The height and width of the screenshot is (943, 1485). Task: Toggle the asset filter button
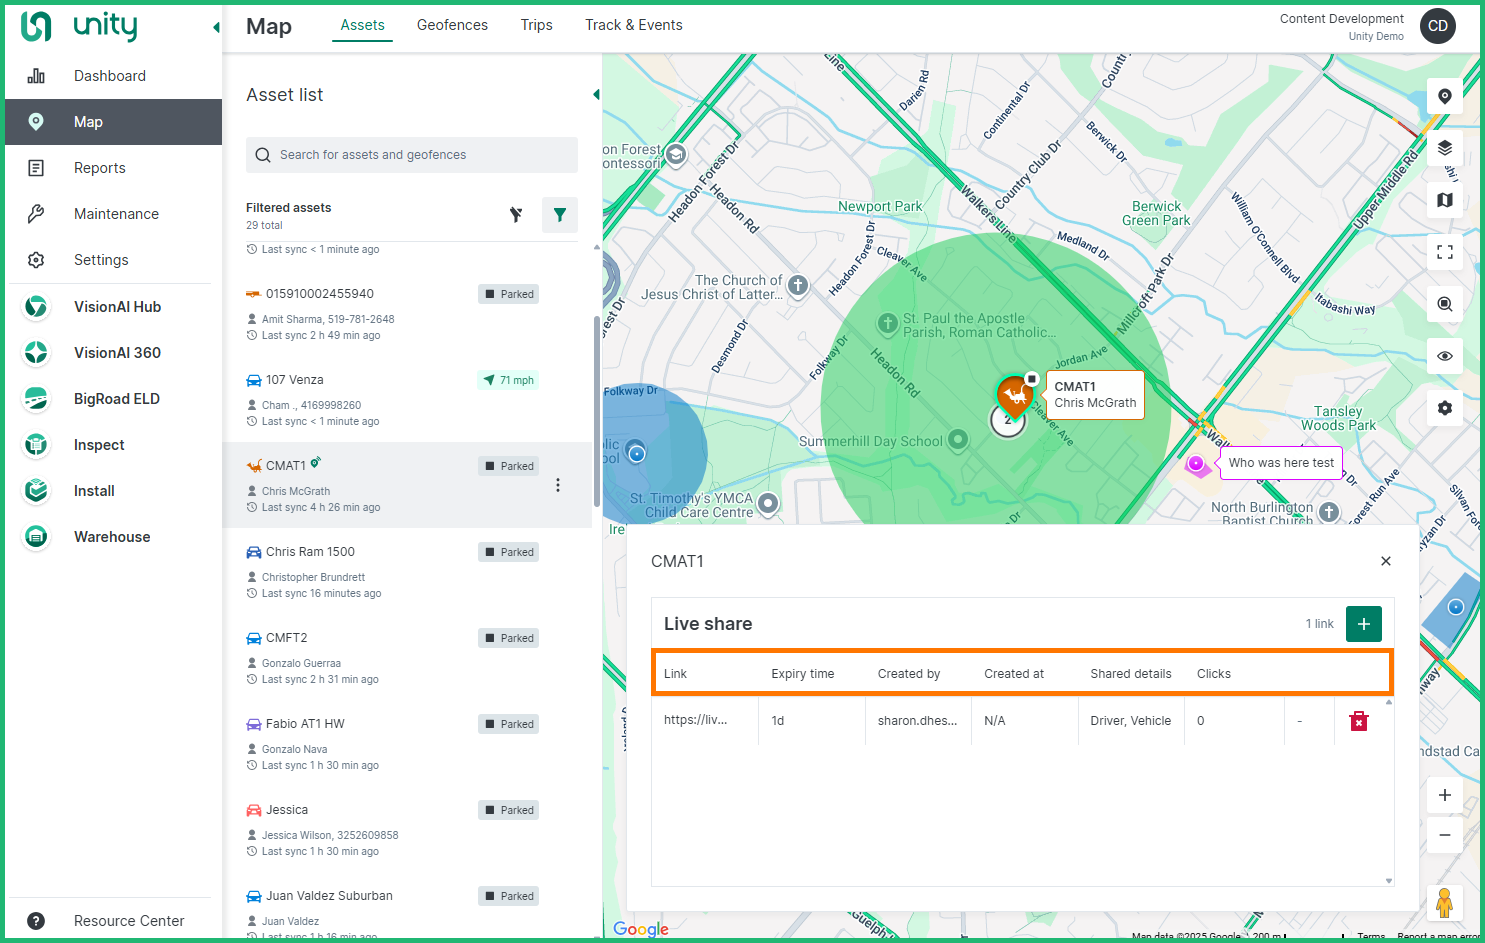click(560, 214)
